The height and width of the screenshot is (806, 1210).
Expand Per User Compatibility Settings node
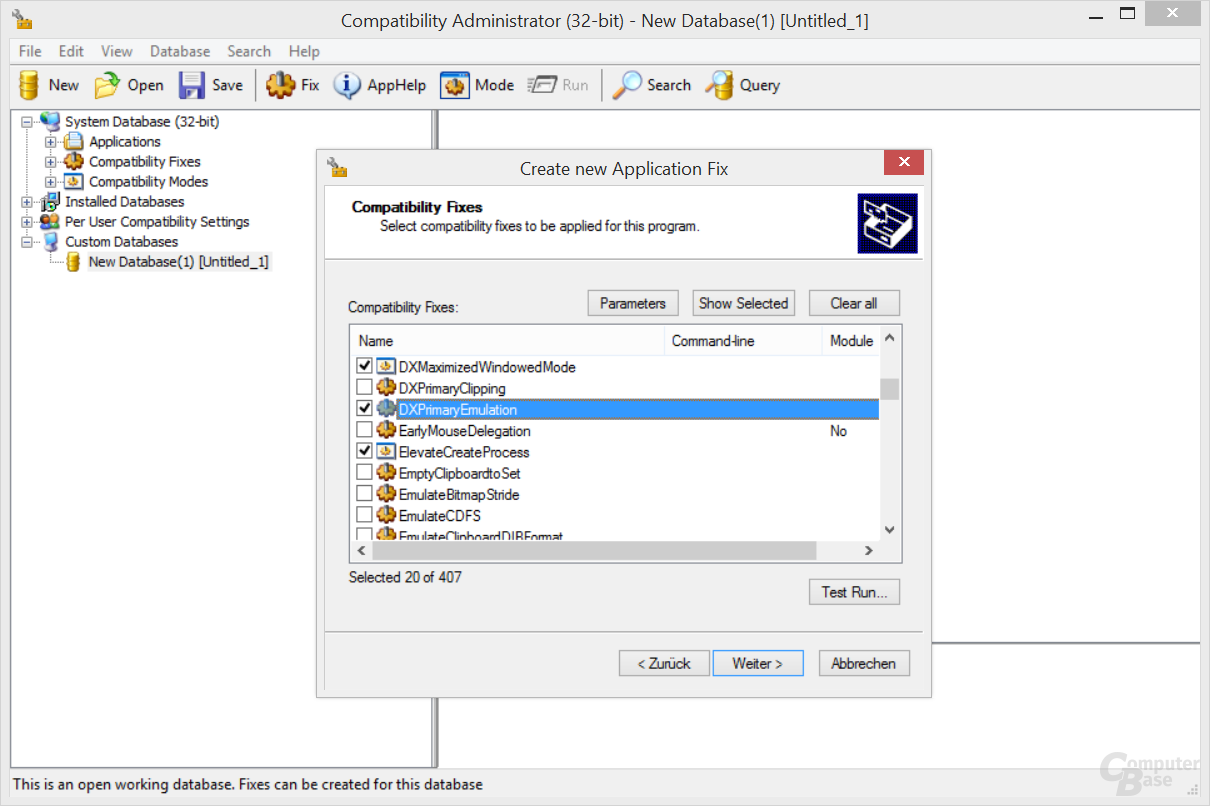point(27,222)
